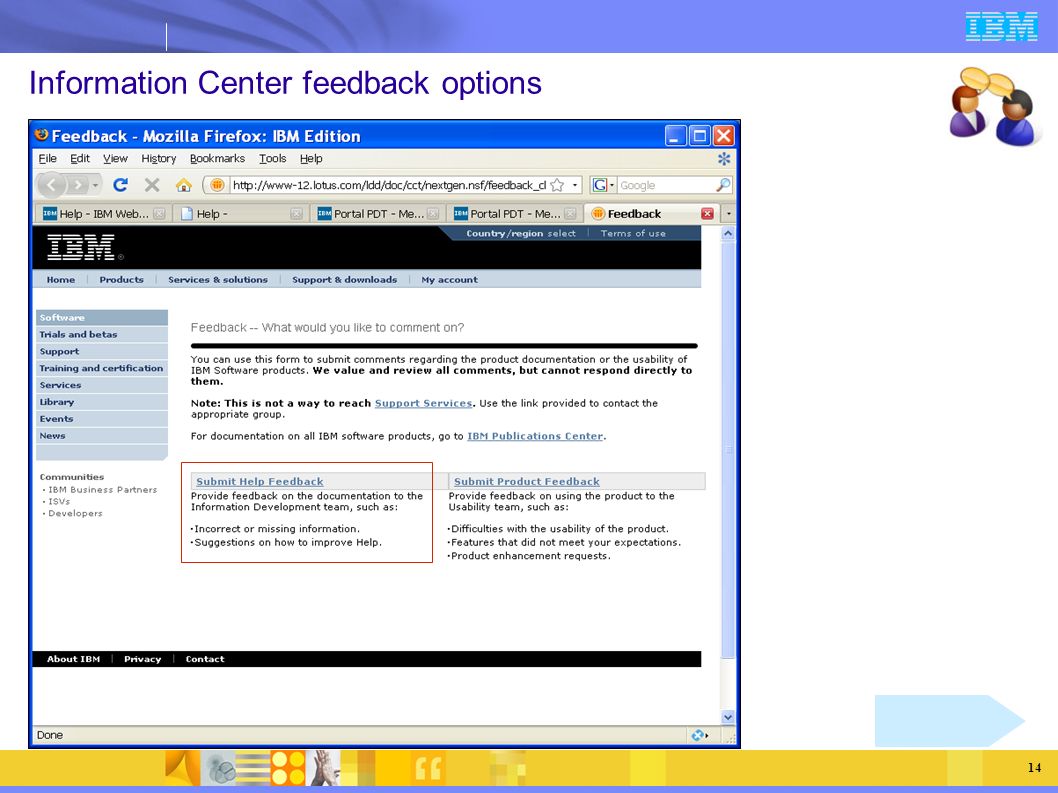Viewport: 1058px width, 793px height.
Task: Click Developers community link
Action: (75, 513)
